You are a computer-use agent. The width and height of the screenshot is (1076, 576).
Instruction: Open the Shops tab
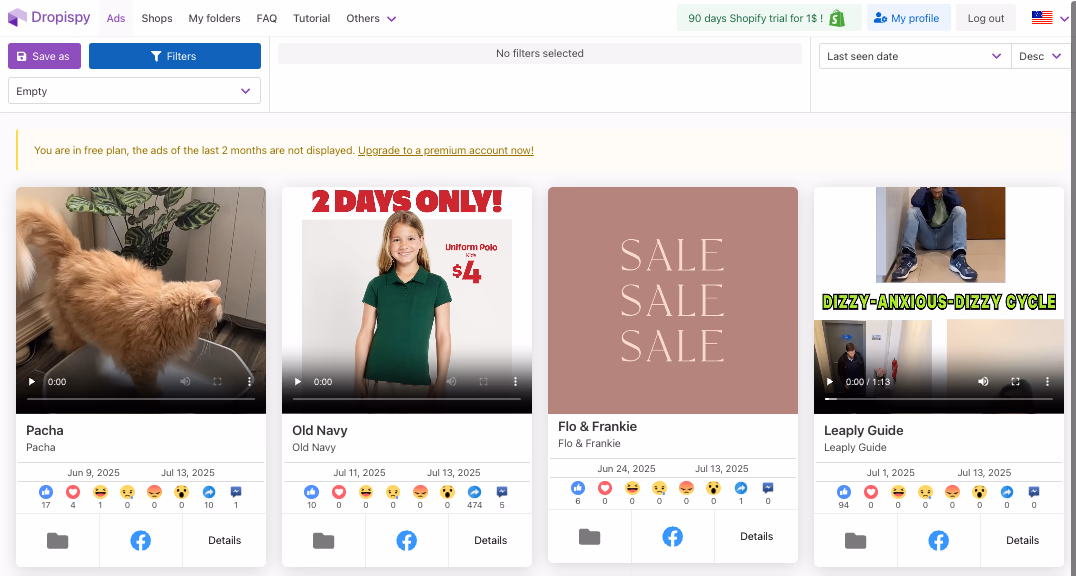pyautogui.click(x=157, y=19)
